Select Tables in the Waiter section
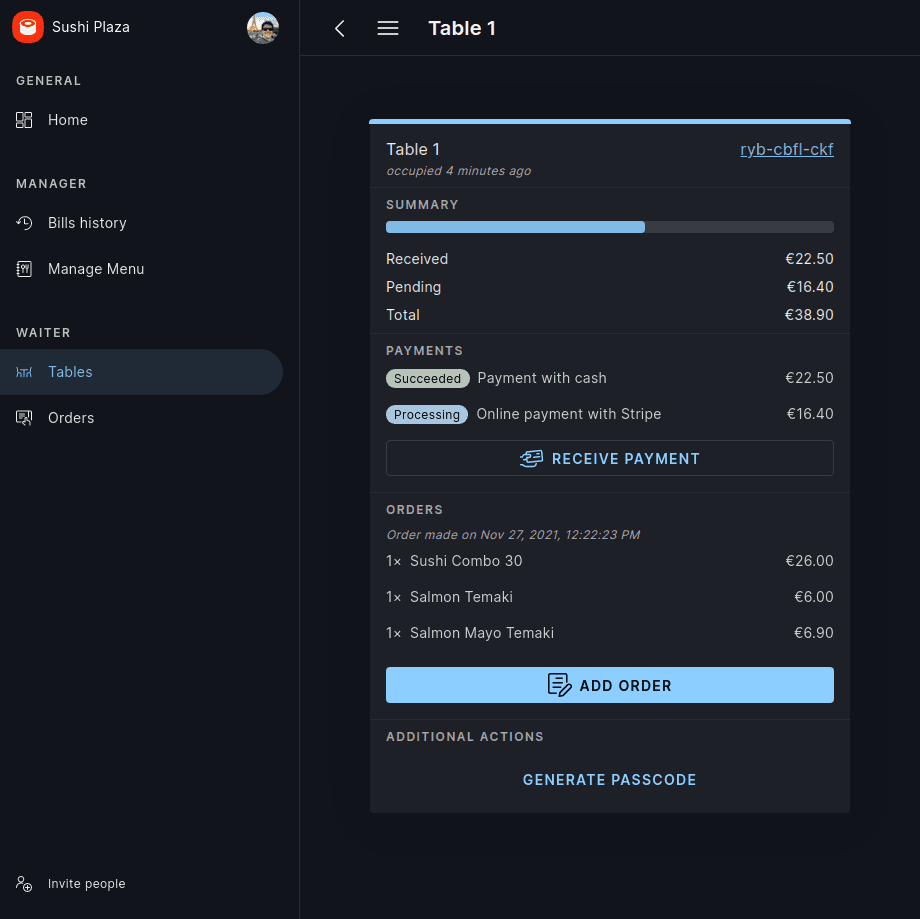 [141, 372]
